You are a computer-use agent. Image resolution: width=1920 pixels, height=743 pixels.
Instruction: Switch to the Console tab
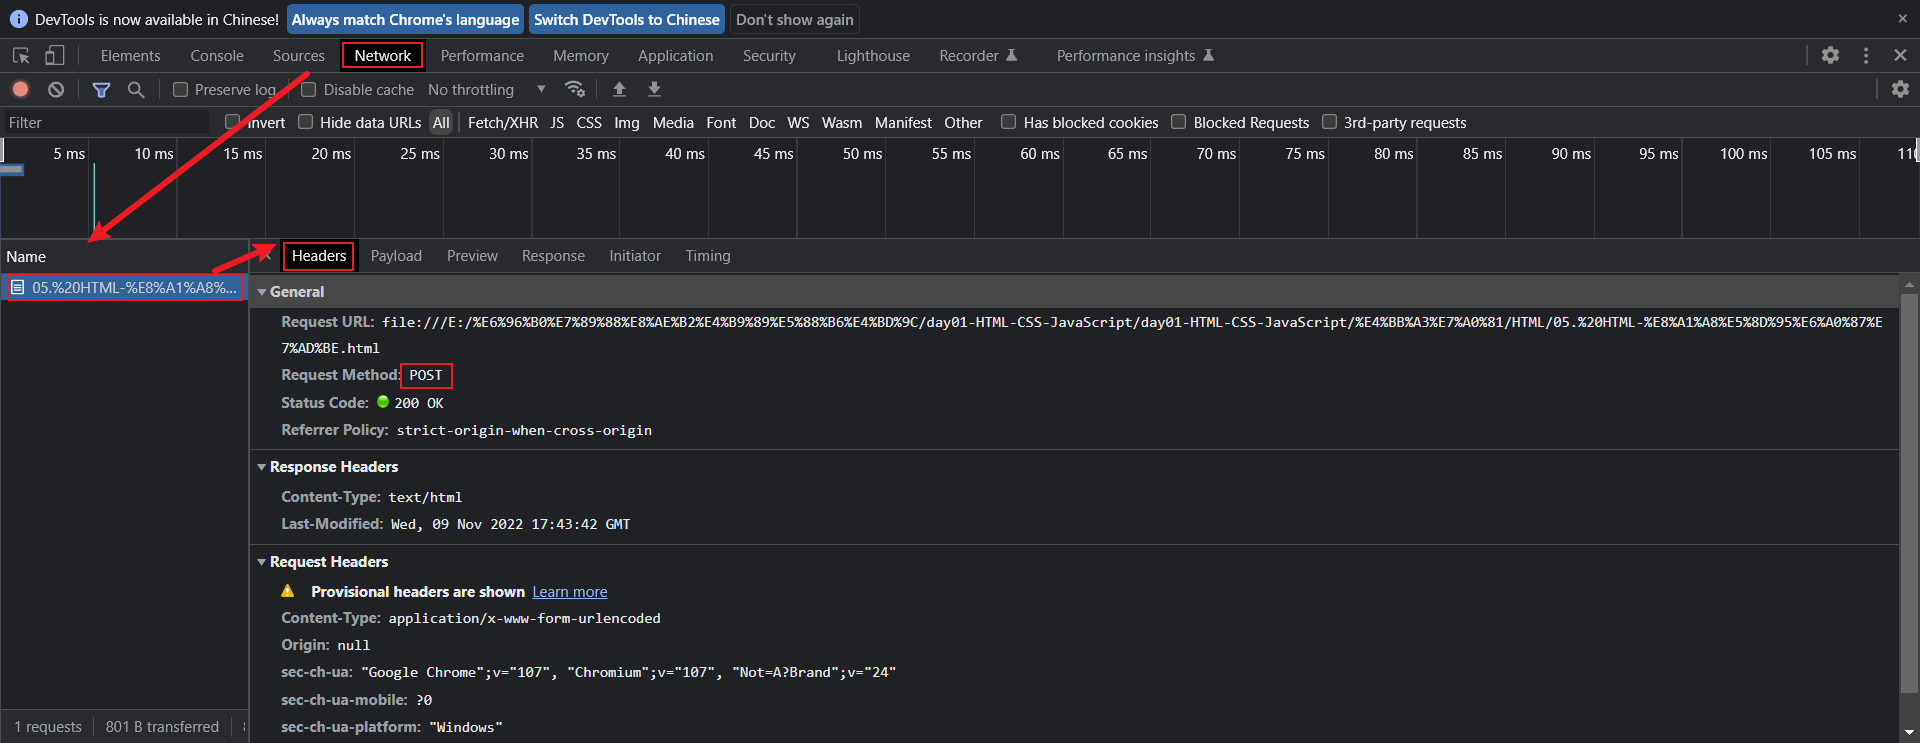(217, 56)
